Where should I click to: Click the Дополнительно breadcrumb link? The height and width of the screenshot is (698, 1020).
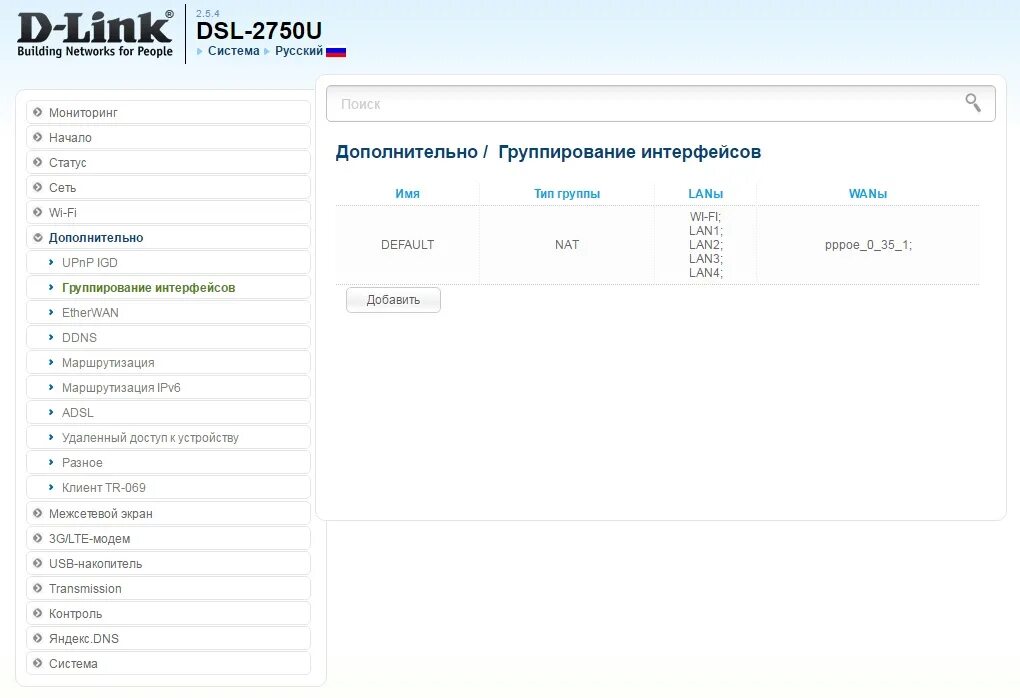(x=407, y=152)
